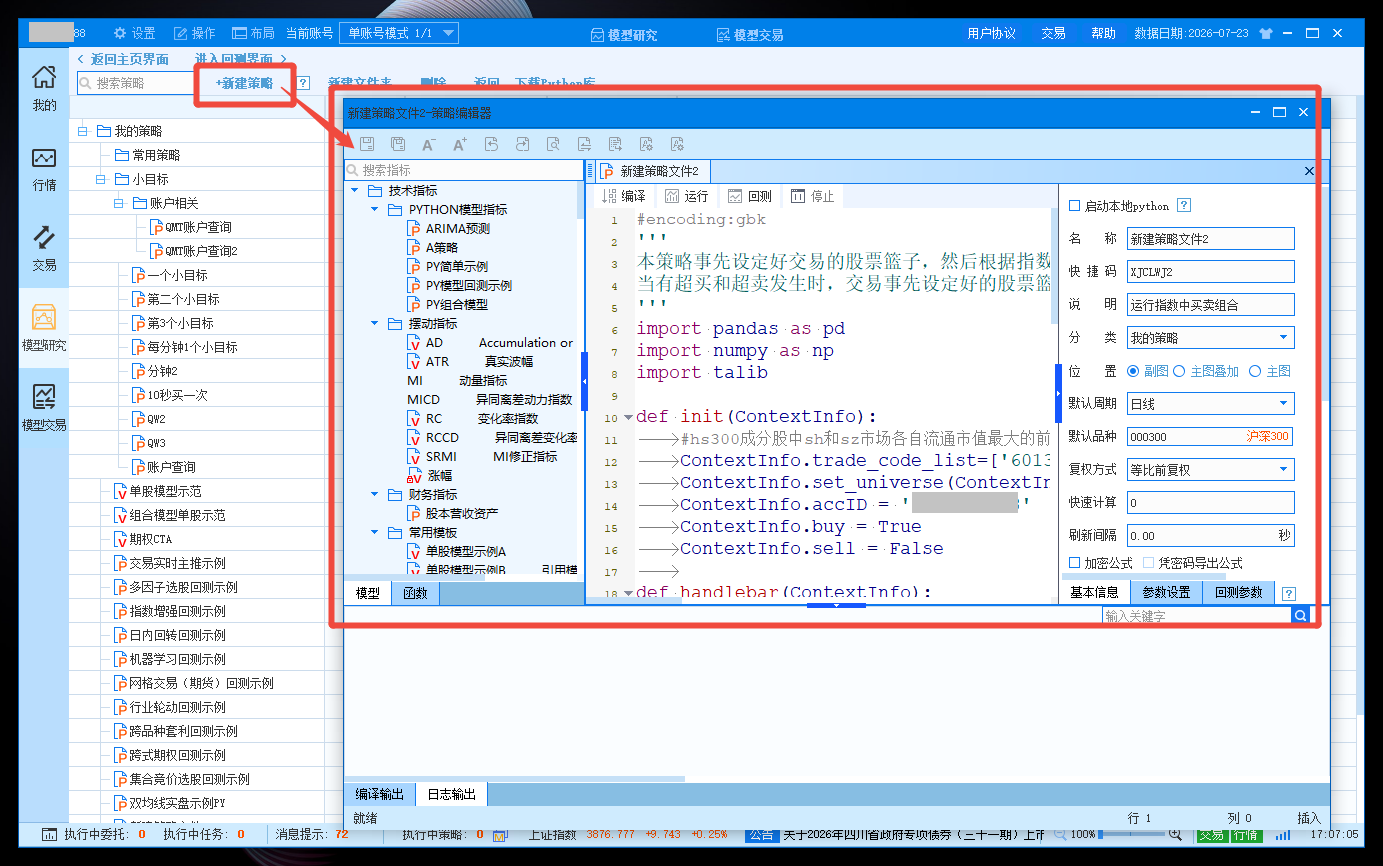
Task: Open the 分类 我的策略 dropdown
Action: [x=1211, y=338]
